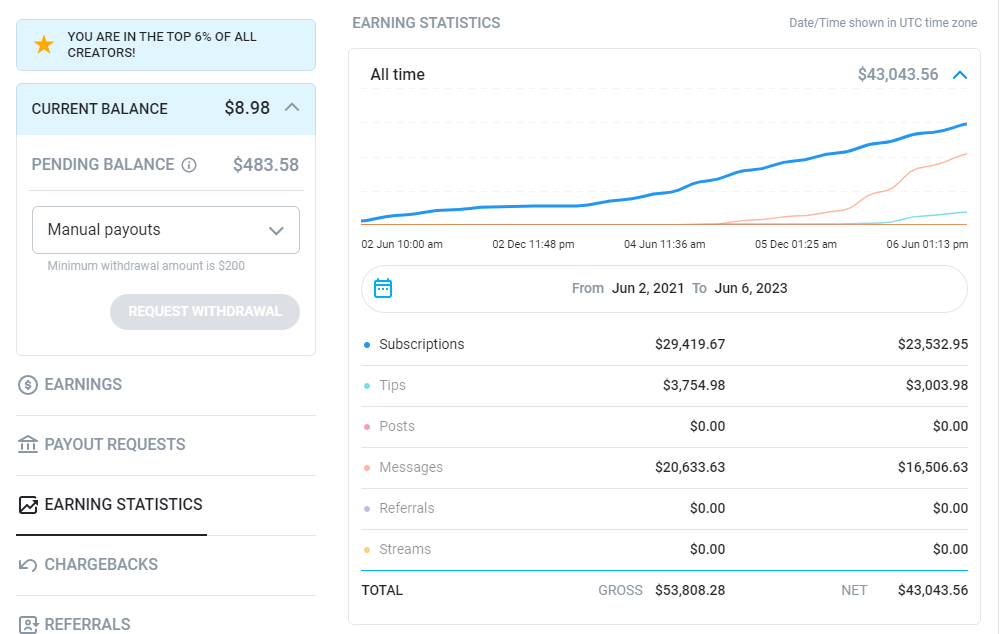
Task: Collapse the Current Balance panel chevron
Action: tap(292, 107)
